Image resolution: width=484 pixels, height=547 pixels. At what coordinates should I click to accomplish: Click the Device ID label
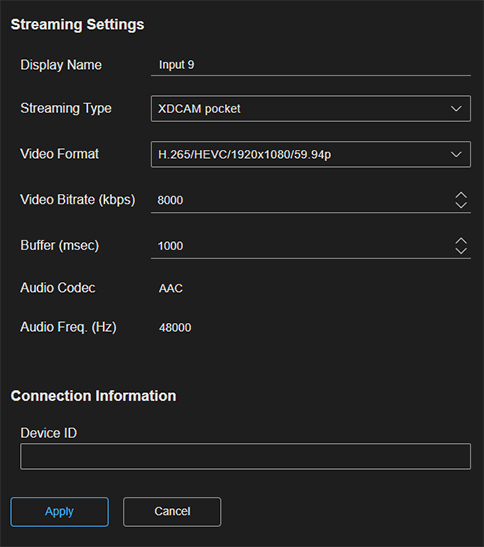click(49, 433)
